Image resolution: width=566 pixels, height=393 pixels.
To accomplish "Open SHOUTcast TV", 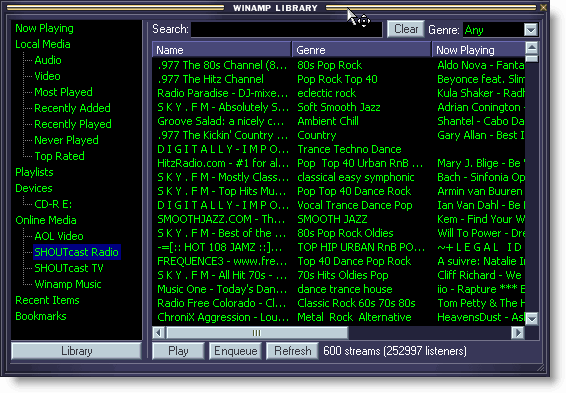I will 69,268.
